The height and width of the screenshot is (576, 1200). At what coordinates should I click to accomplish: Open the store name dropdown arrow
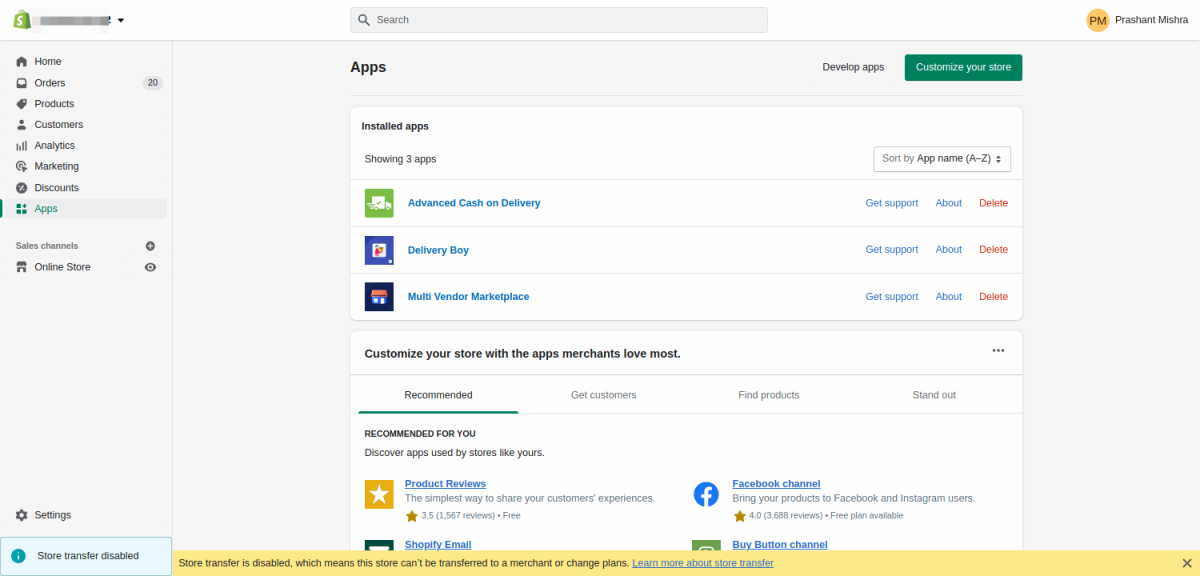(121, 20)
